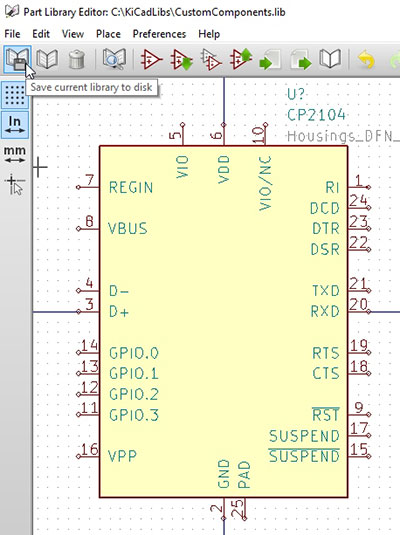Image resolution: width=400 pixels, height=535 pixels.
Task: Switch units to inches
Action: click(x=15, y=125)
